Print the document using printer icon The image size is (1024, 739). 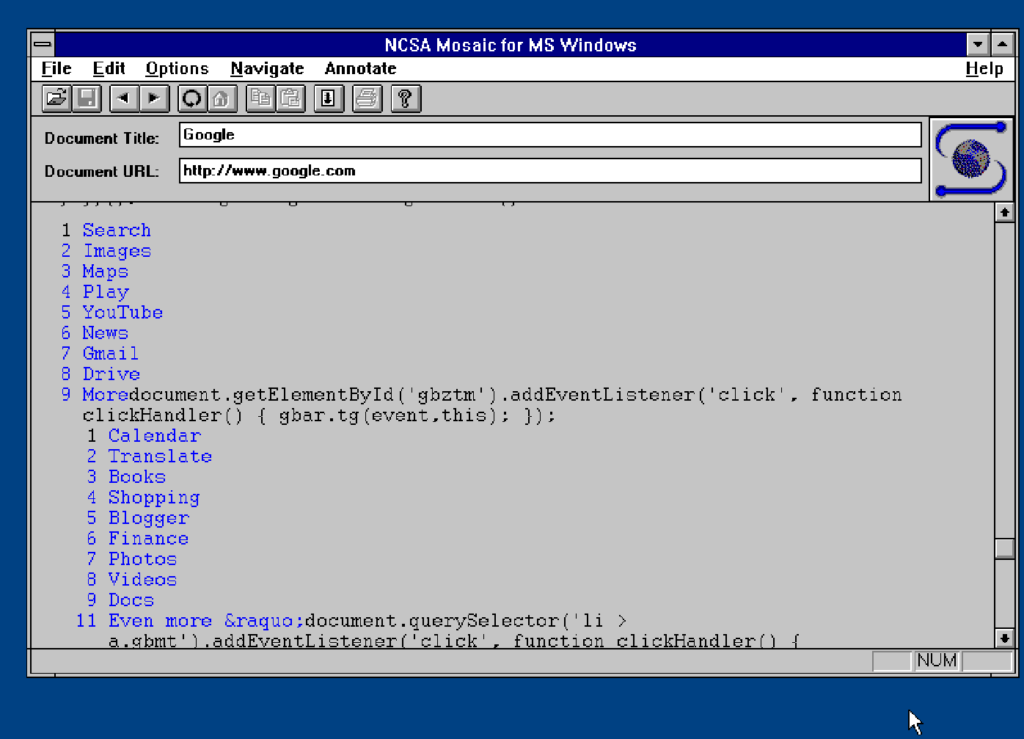(367, 98)
